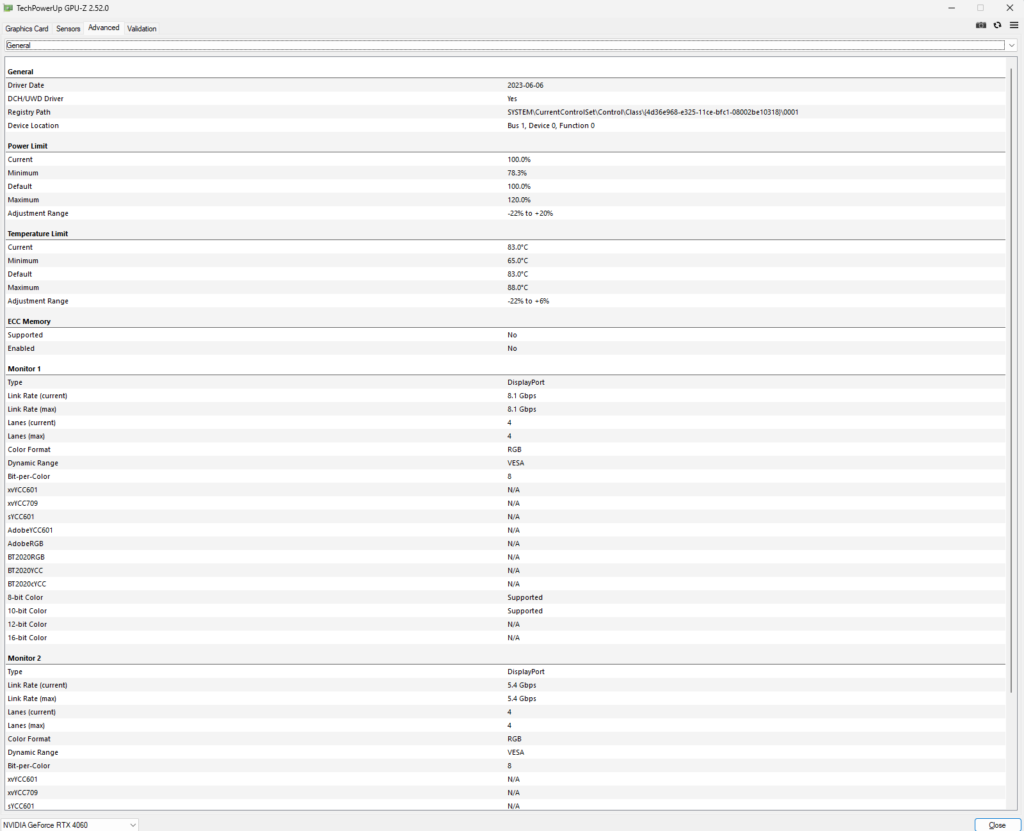The width and height of the screenshot is (1024, 831).
Task: Select the ECC Memory Enabled row
Action: click(x=505, y=348)
